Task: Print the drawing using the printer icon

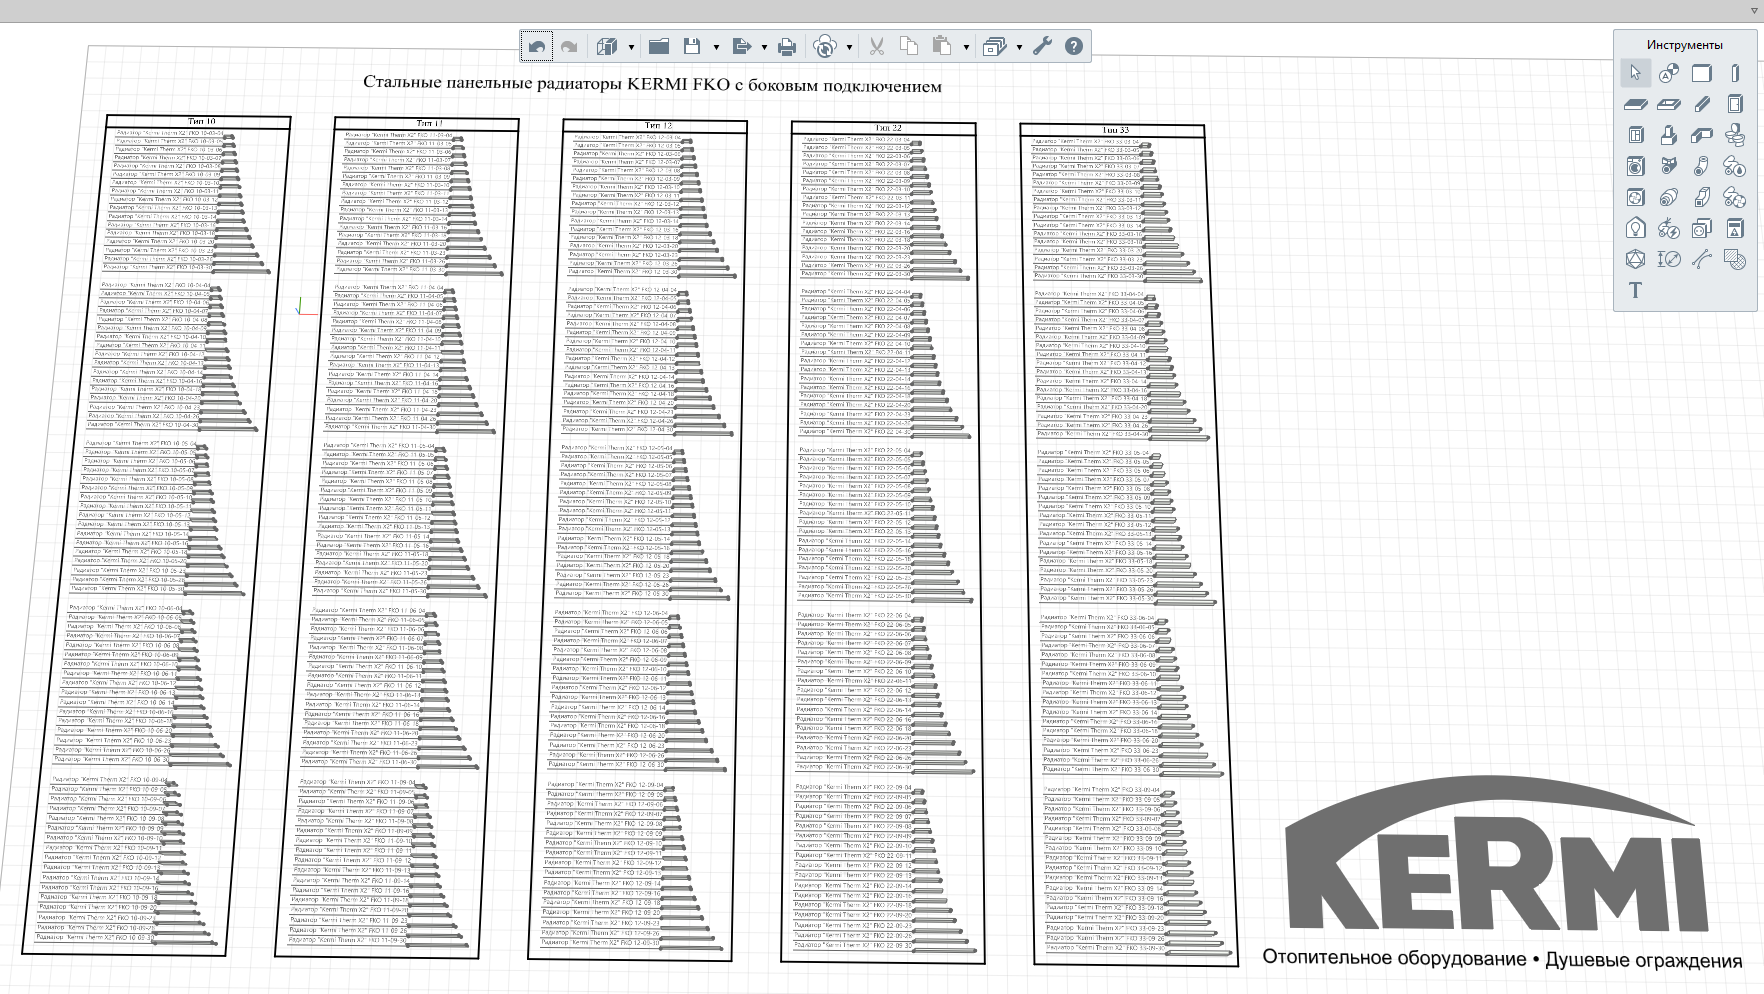Action: pos(787,47)
